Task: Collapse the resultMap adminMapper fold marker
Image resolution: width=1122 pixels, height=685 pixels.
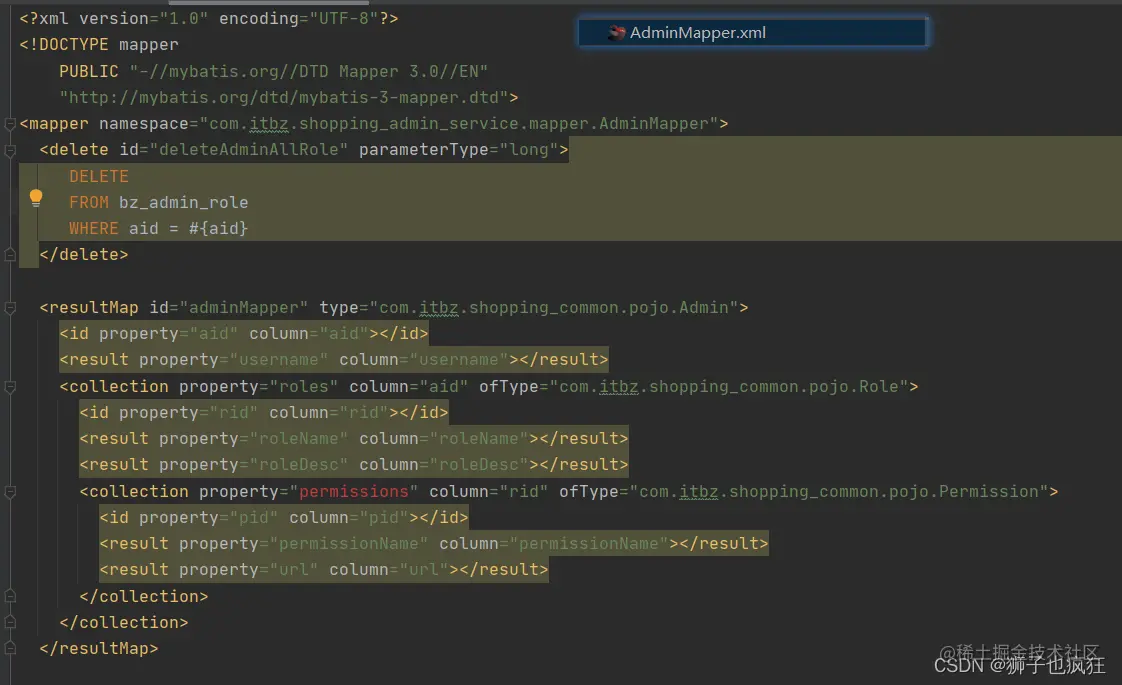Action: (x=10, y=308)
